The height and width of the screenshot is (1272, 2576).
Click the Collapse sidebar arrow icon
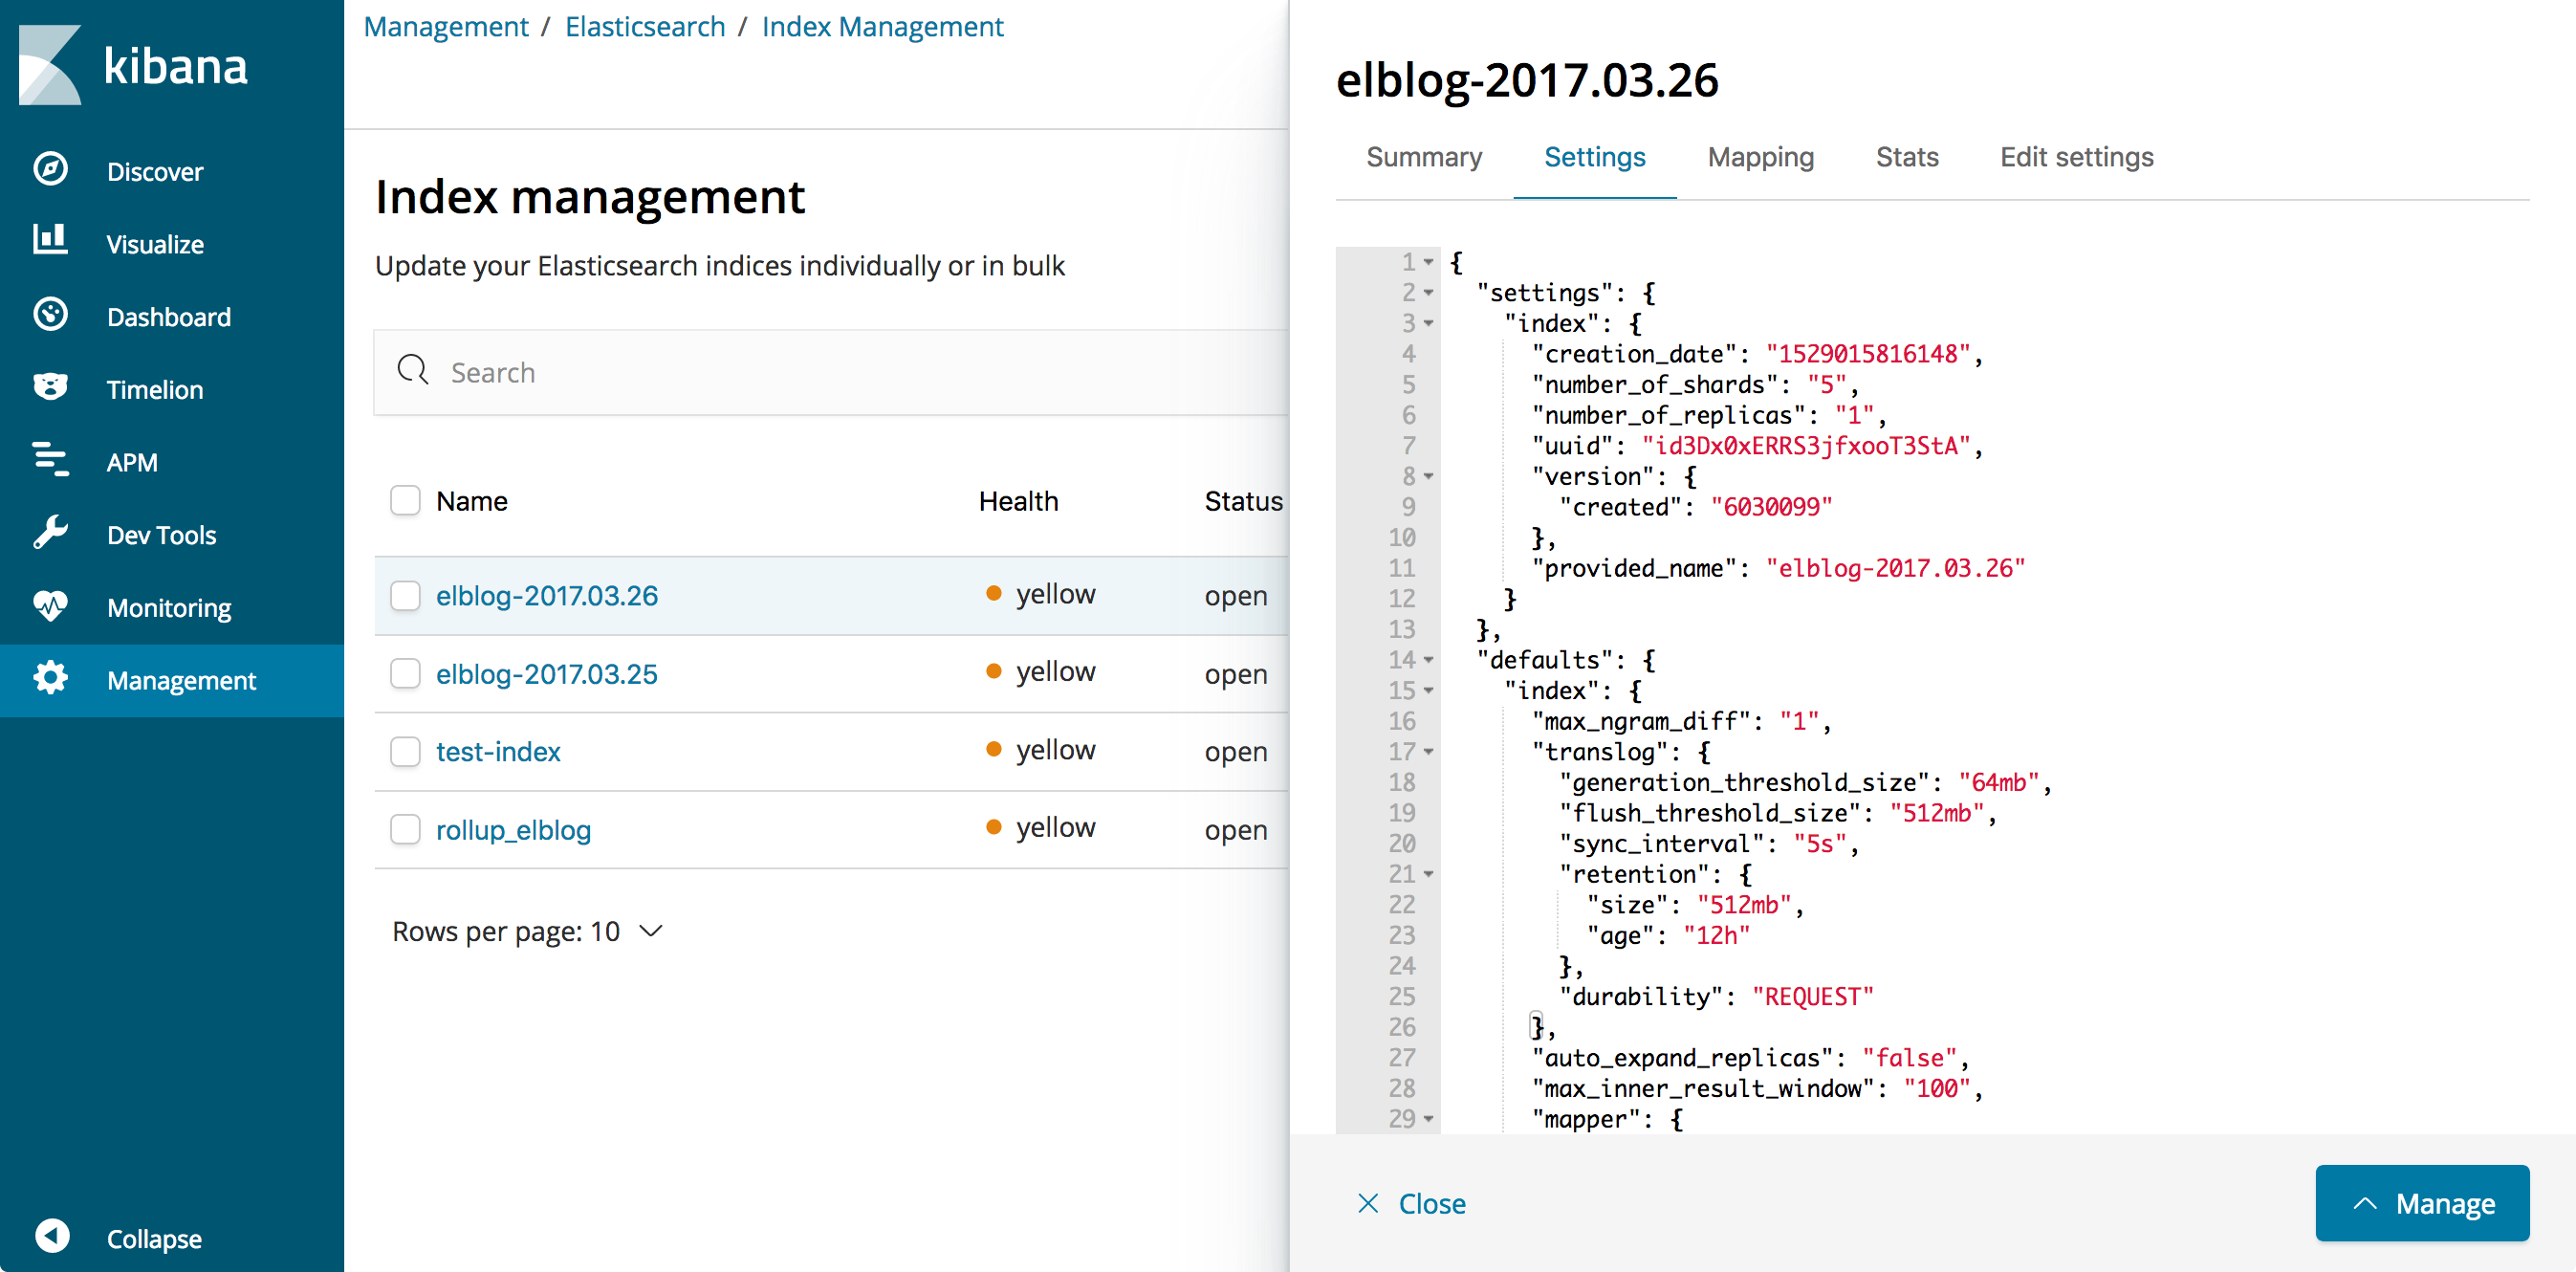pyautogui.click(x=52, y=1236)
